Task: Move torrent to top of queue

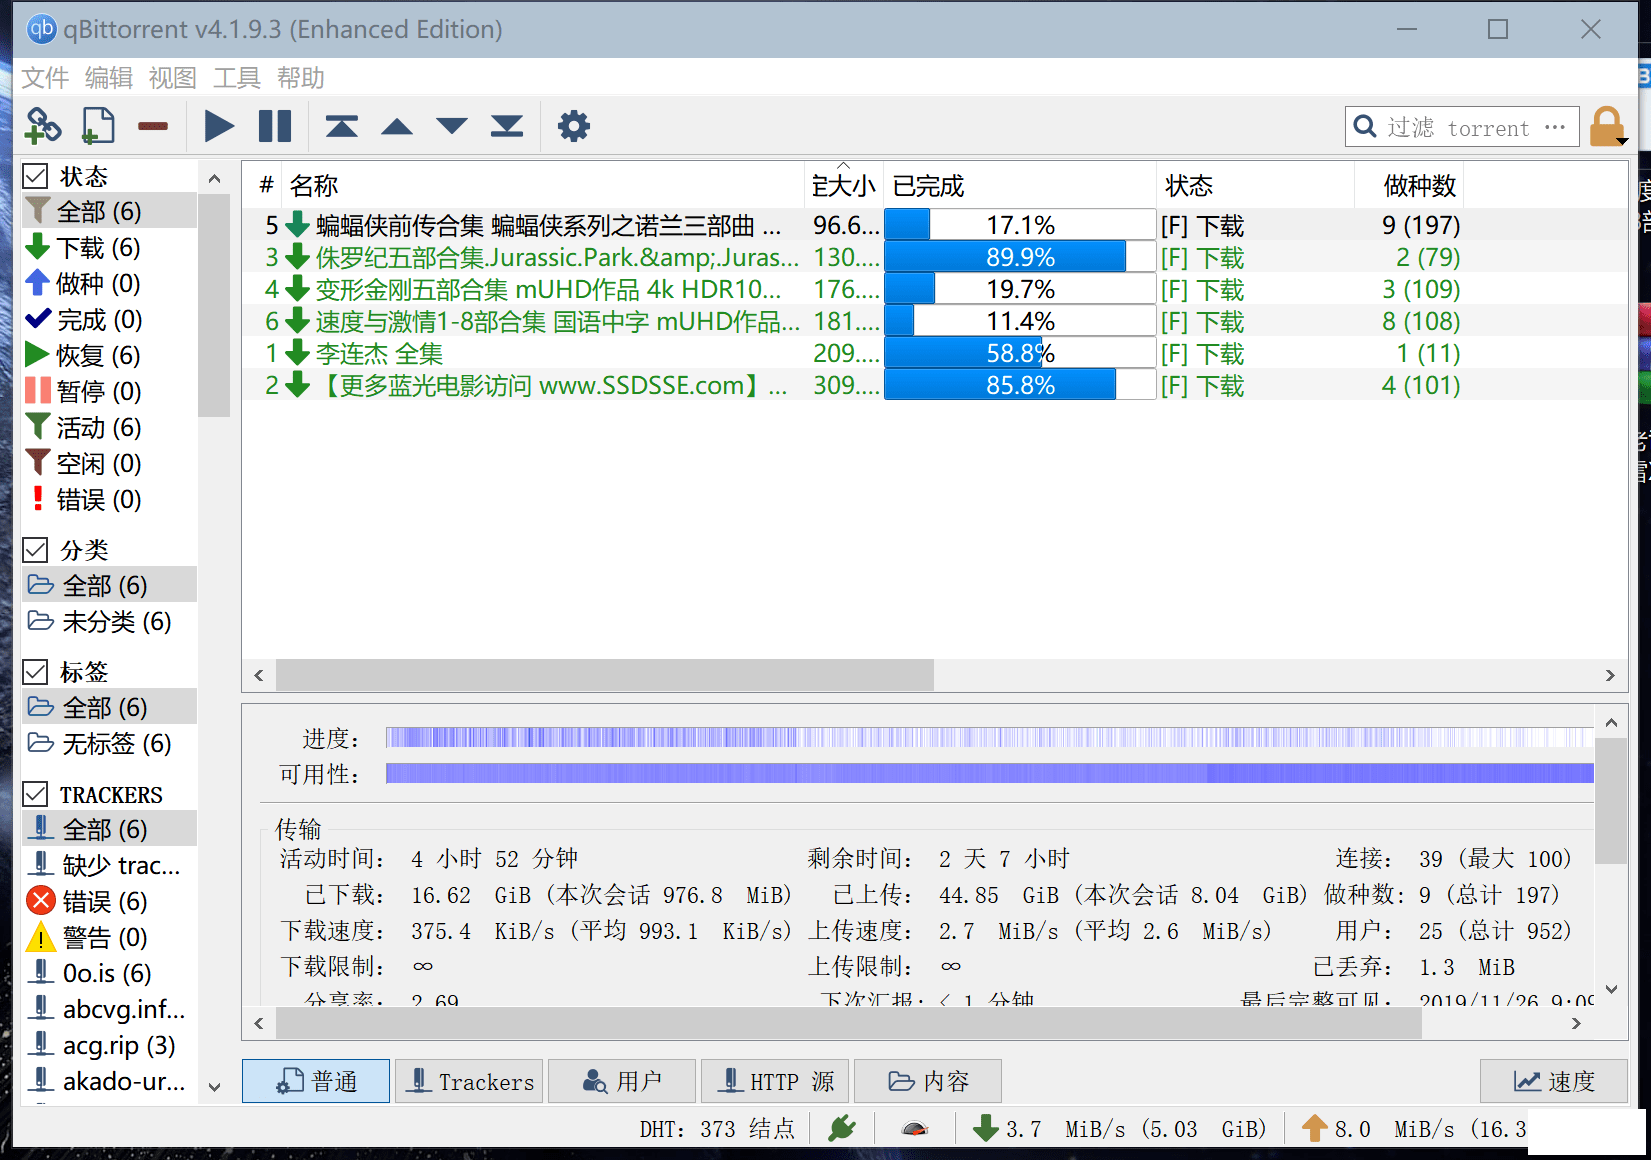Action: pos(341,126)
